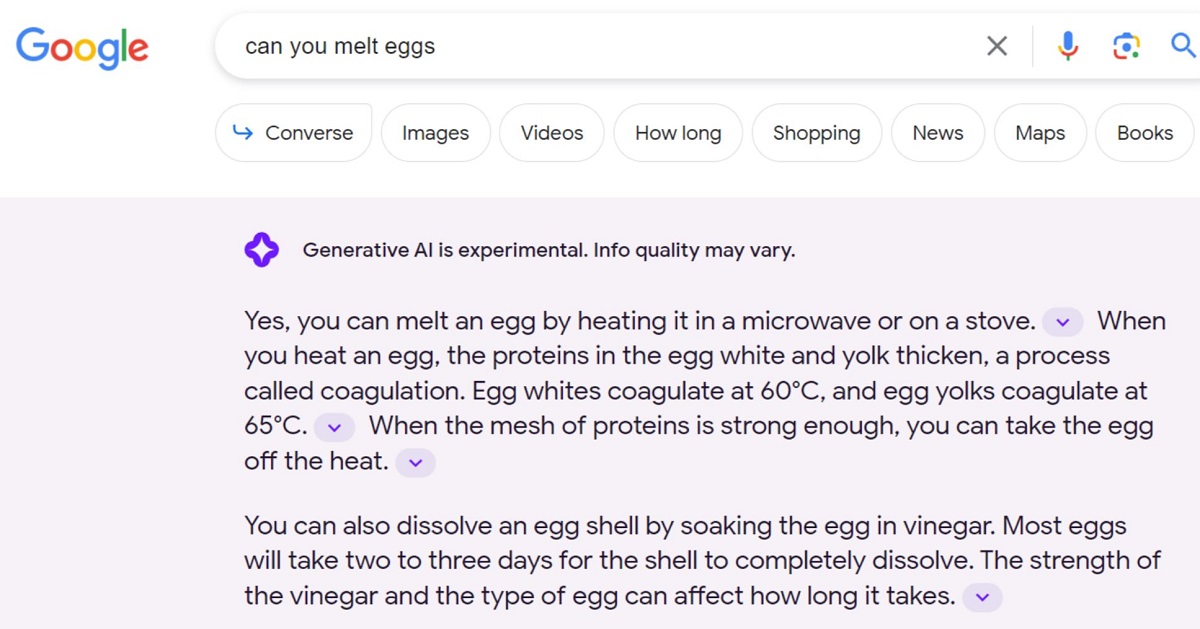Expand the chevron after "off the heat."

click(x=416, y=463)
